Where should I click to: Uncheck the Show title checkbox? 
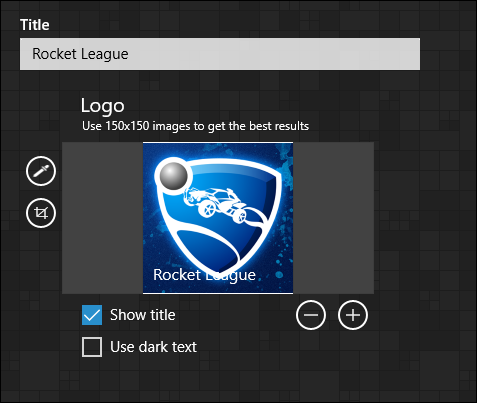click(x=92, y=315)
